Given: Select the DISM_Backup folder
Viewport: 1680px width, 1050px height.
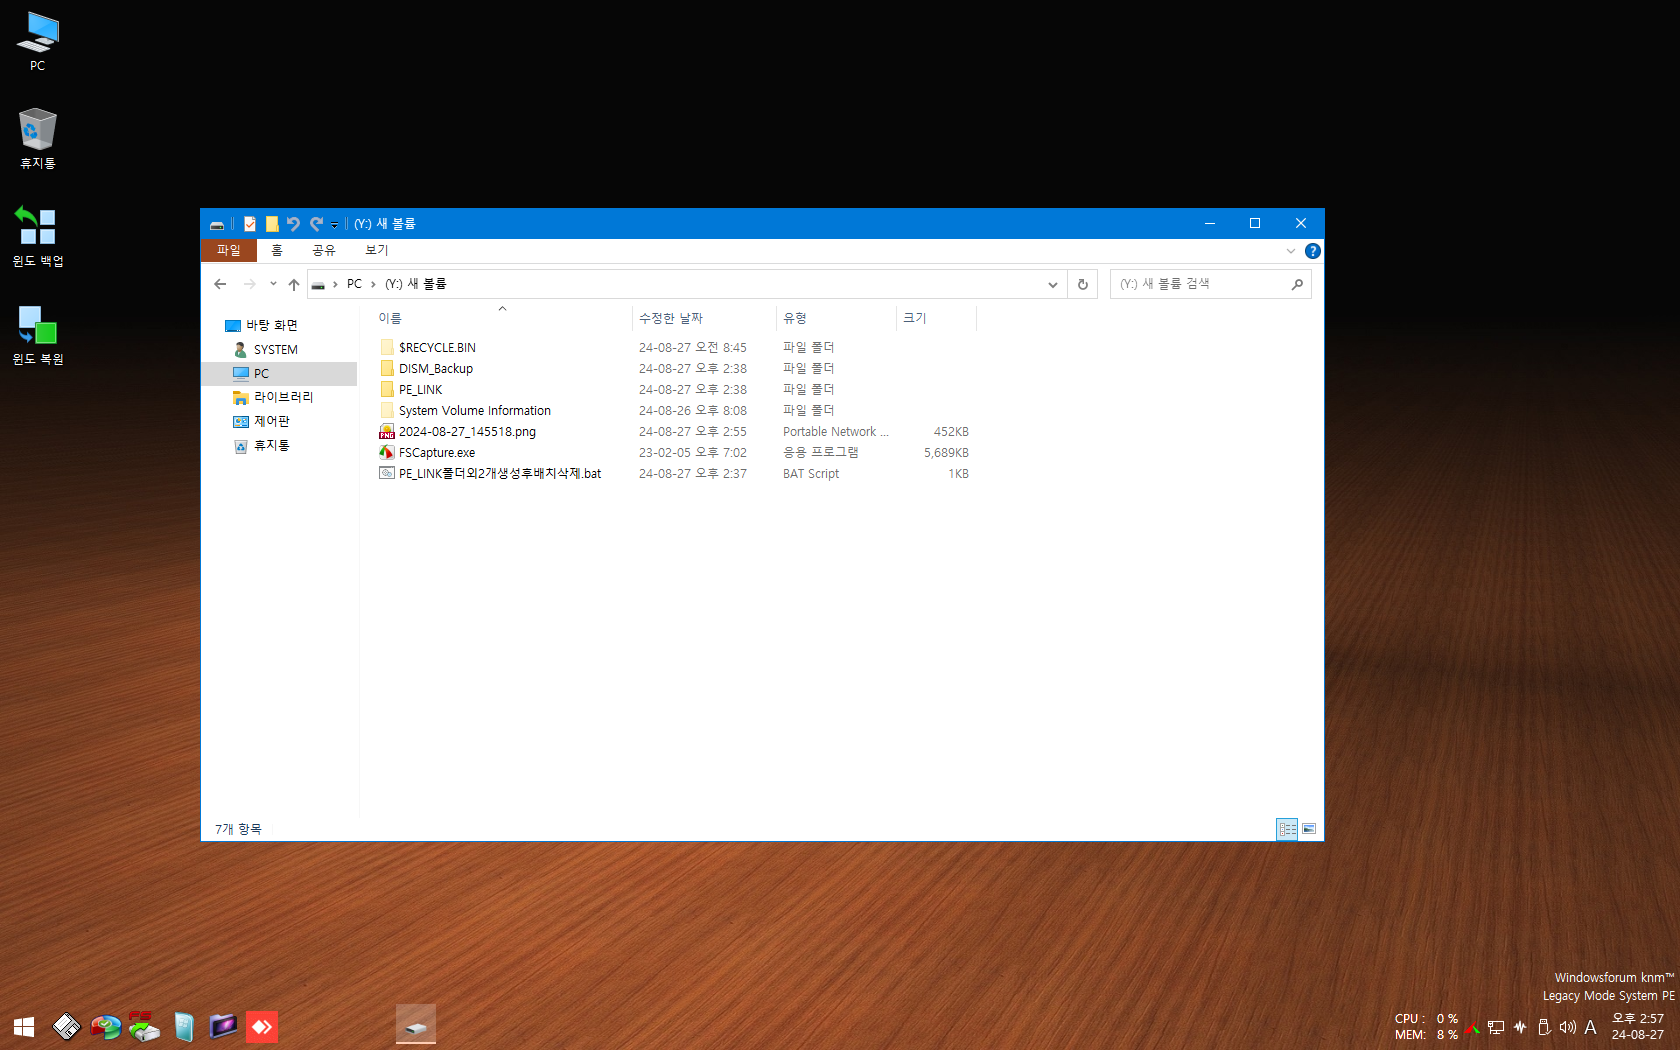Looking at the screenshot, I should 436,368.
